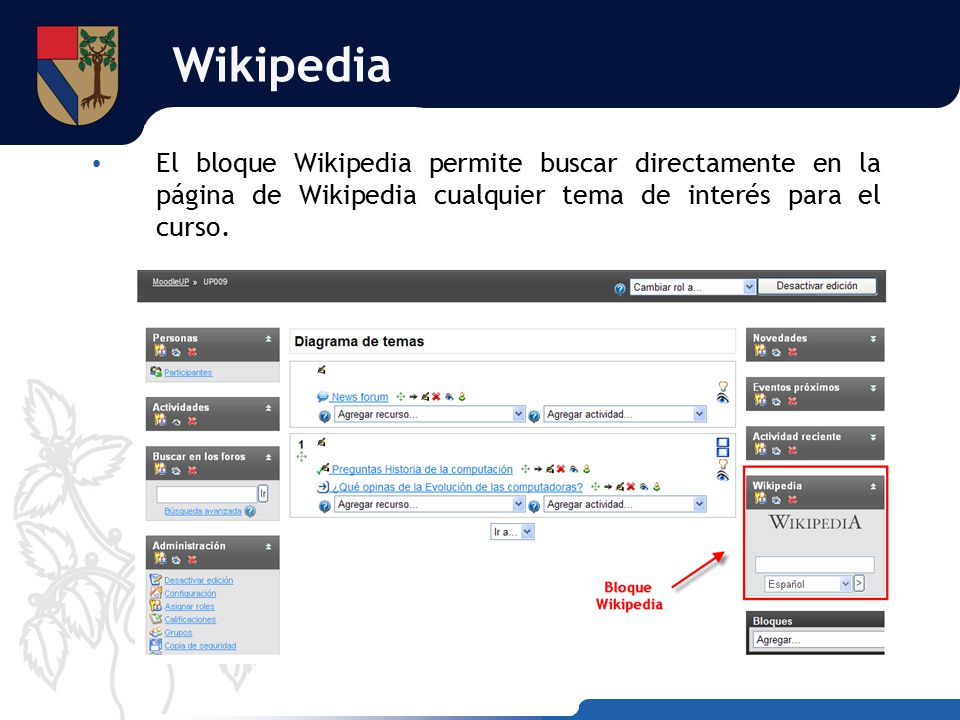Edit the summary of topic 1
960x720 pixels.
click(321, 442)
